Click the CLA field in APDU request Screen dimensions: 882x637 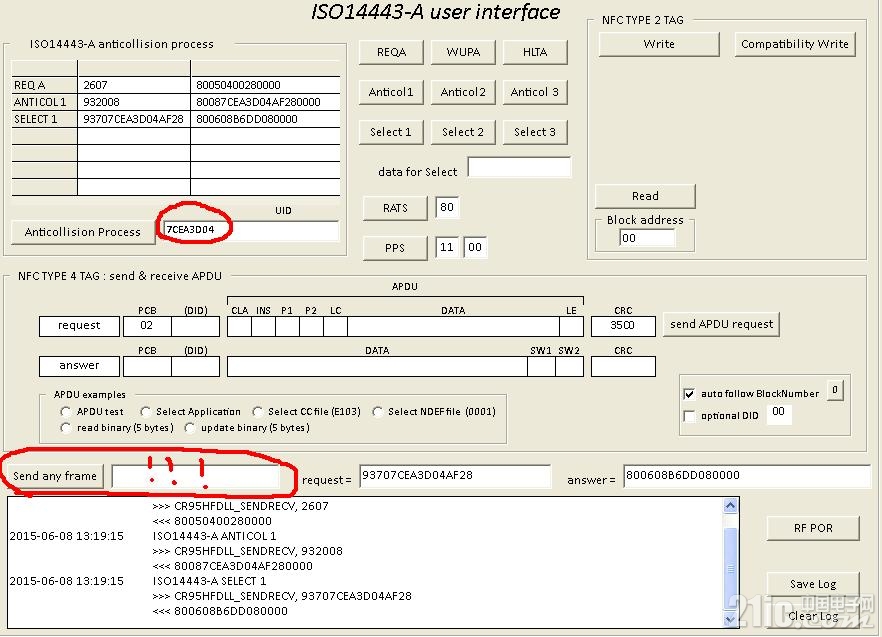click(240, 326)
